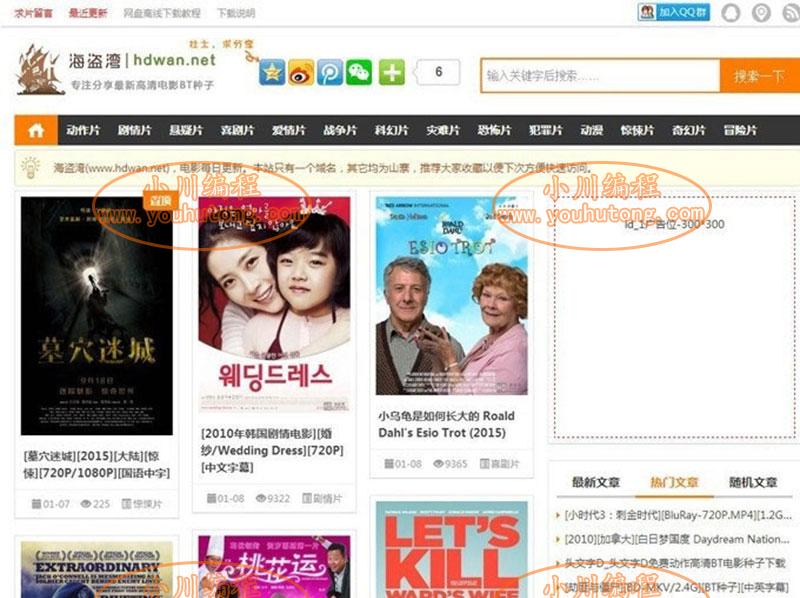Click the 海盗湾 pirate ship logo
This screenshot has height=598, width=800.
[x=40, y=70]
